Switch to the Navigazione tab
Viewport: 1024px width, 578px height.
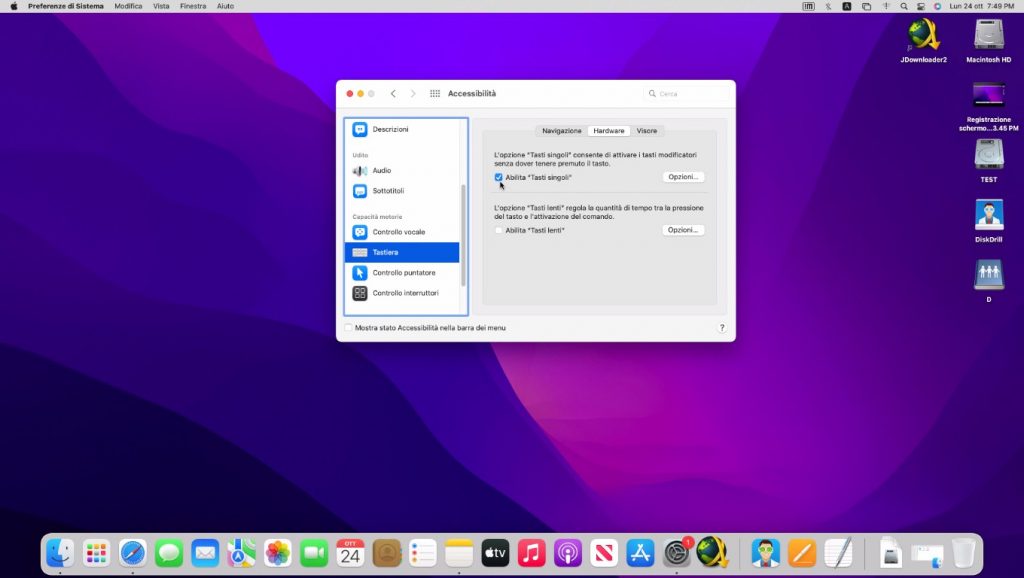(x=561, y=131)
